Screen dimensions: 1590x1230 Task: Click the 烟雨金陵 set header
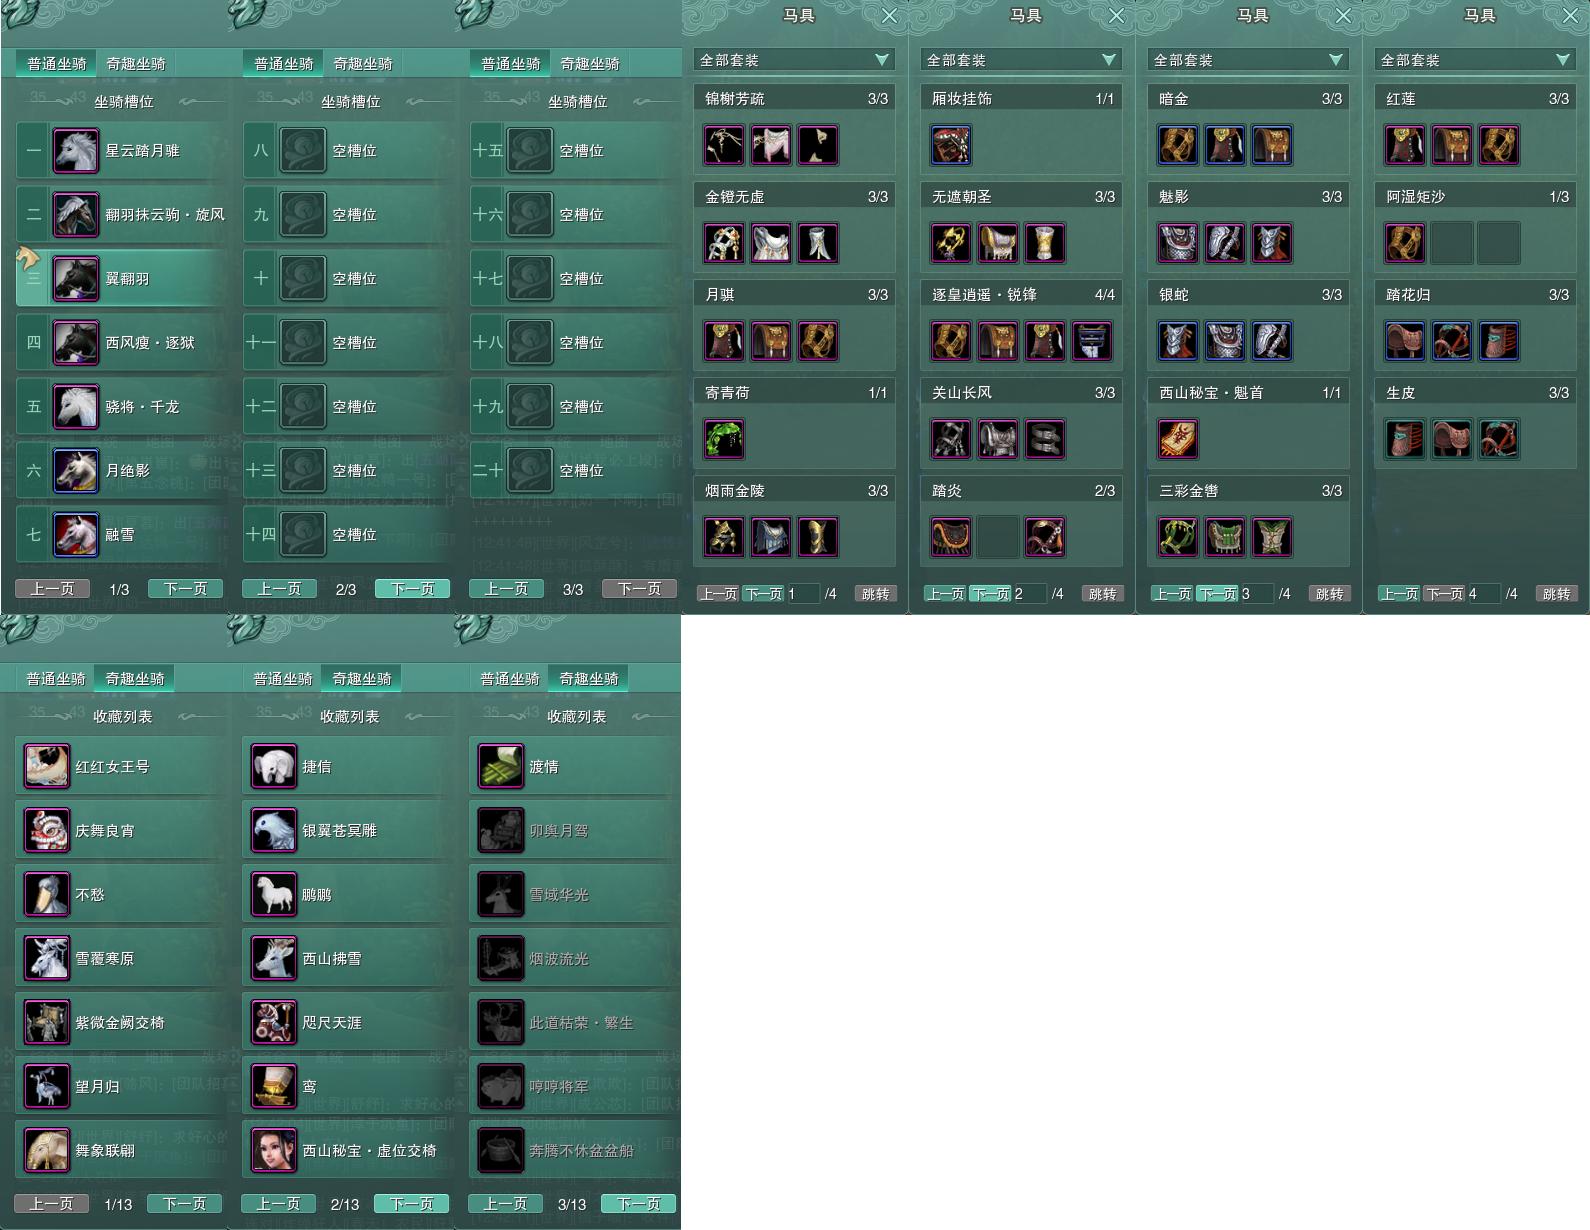click(x=794, y=491)
